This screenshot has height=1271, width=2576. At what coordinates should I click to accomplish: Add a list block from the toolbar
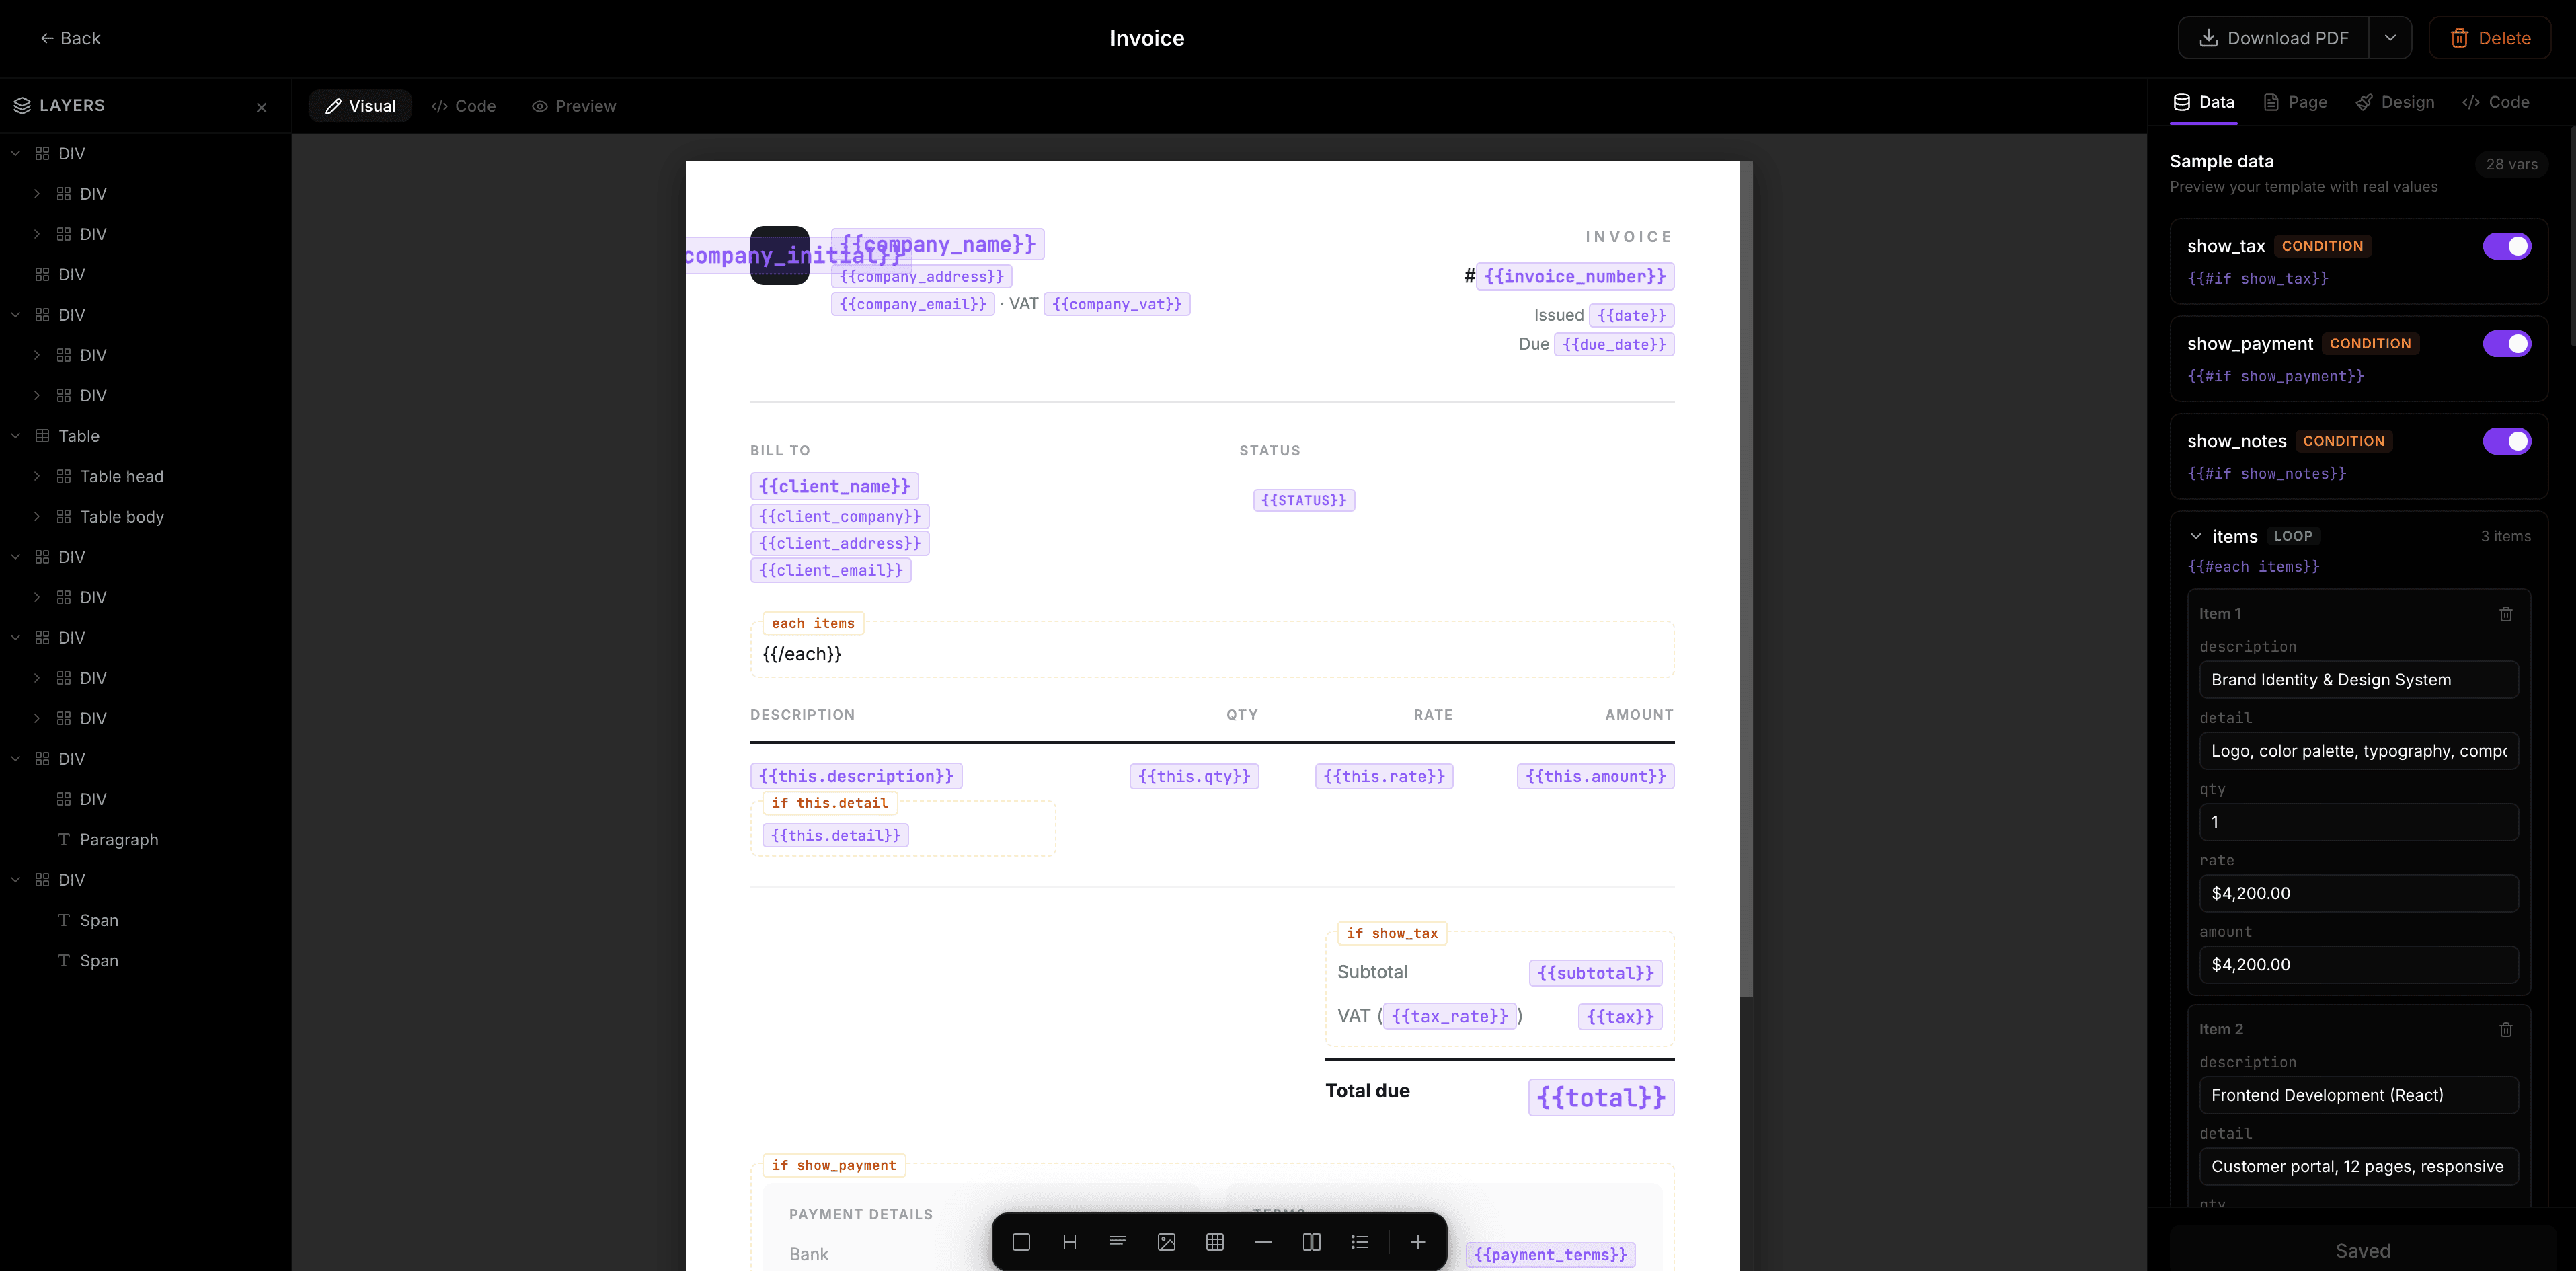point(1359,1242)
